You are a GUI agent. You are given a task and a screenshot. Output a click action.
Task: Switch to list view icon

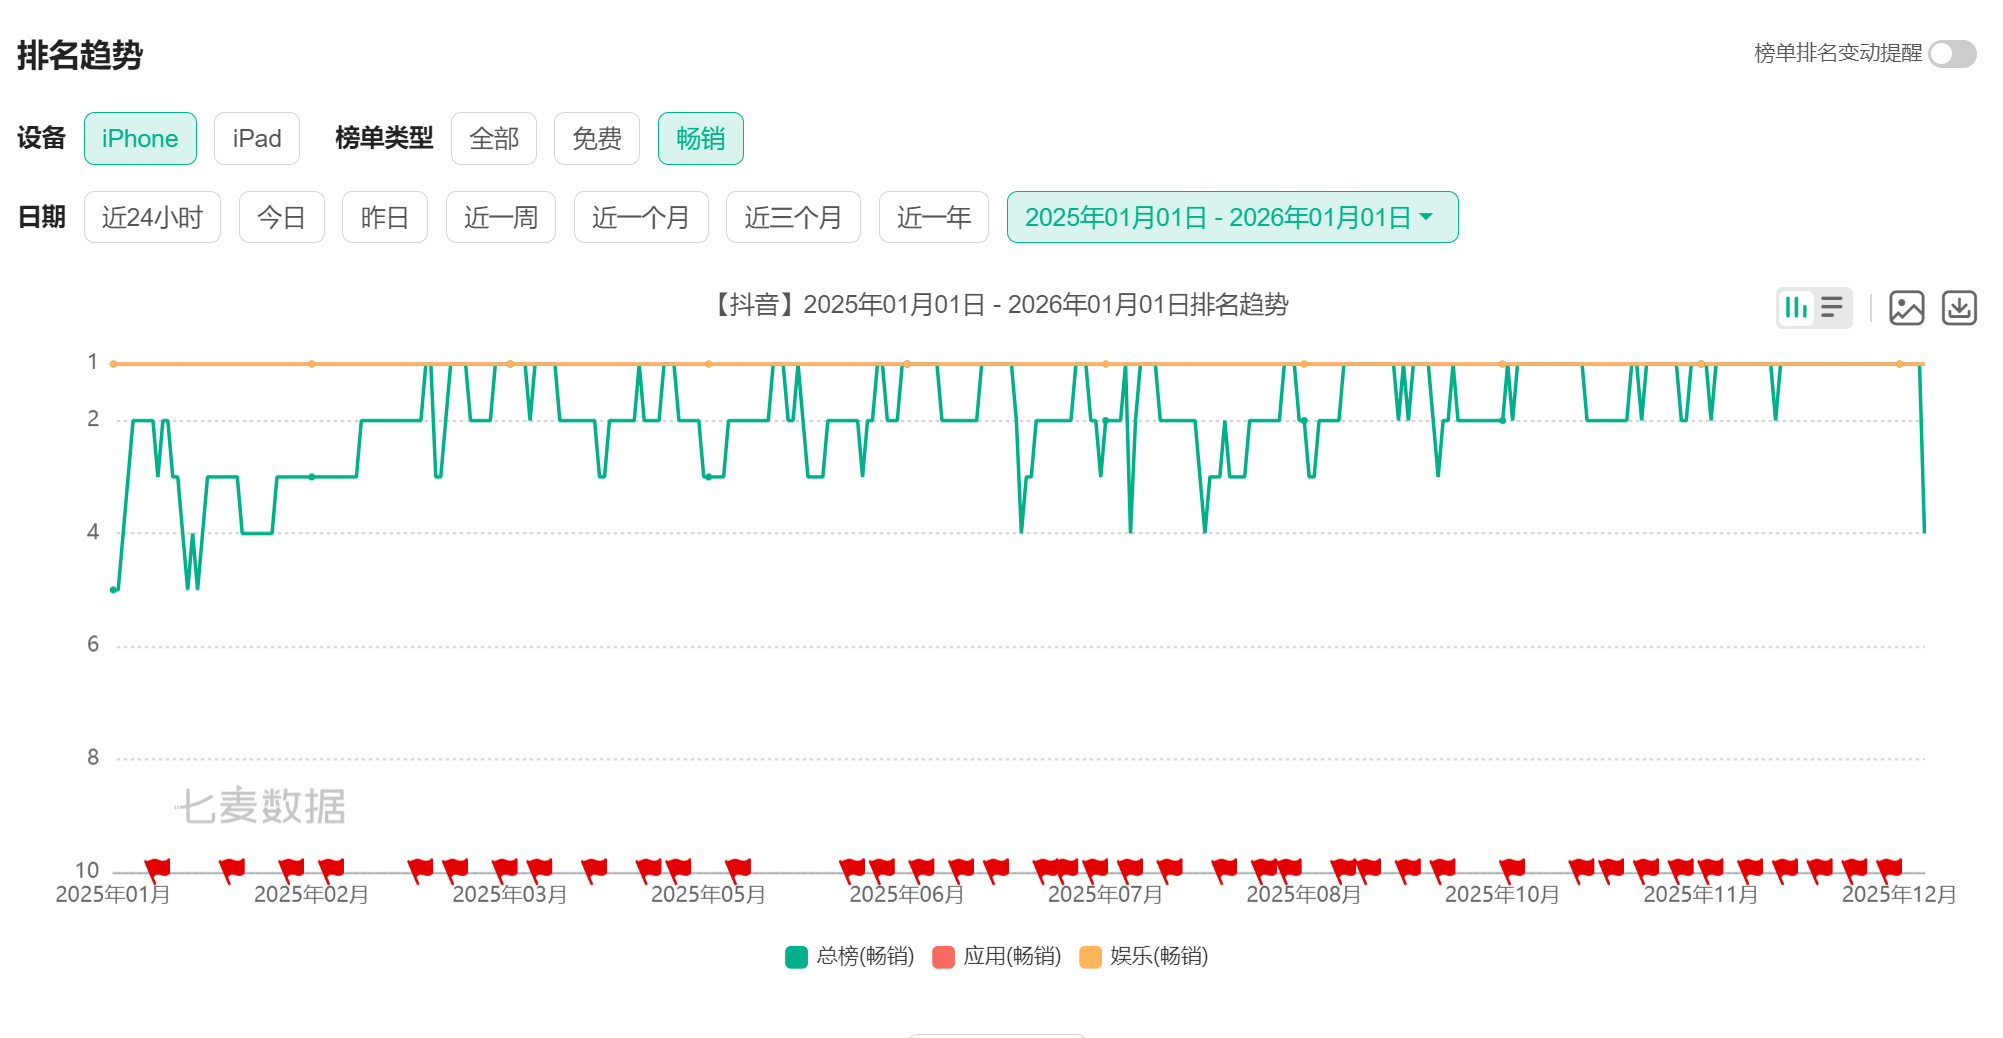(x=1832, y=308)
